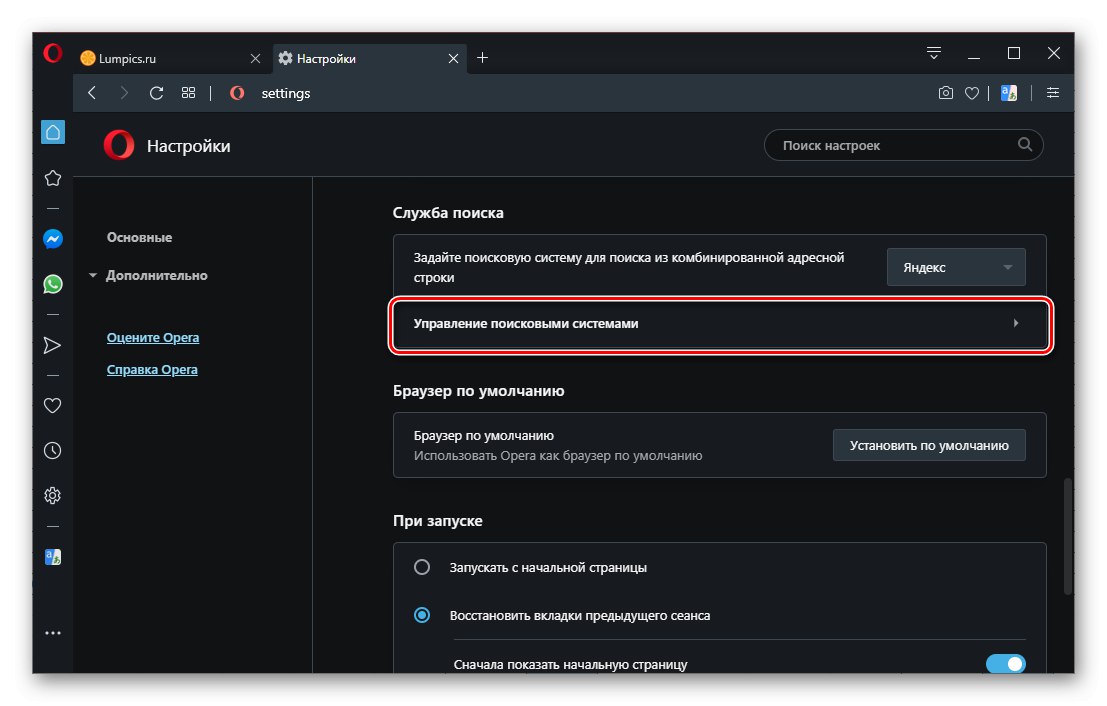This screenshot has height=706, width=1107.
Task: Select "Восстановить вкладки предыдущего сеанса" radio option
Action: 422,615
